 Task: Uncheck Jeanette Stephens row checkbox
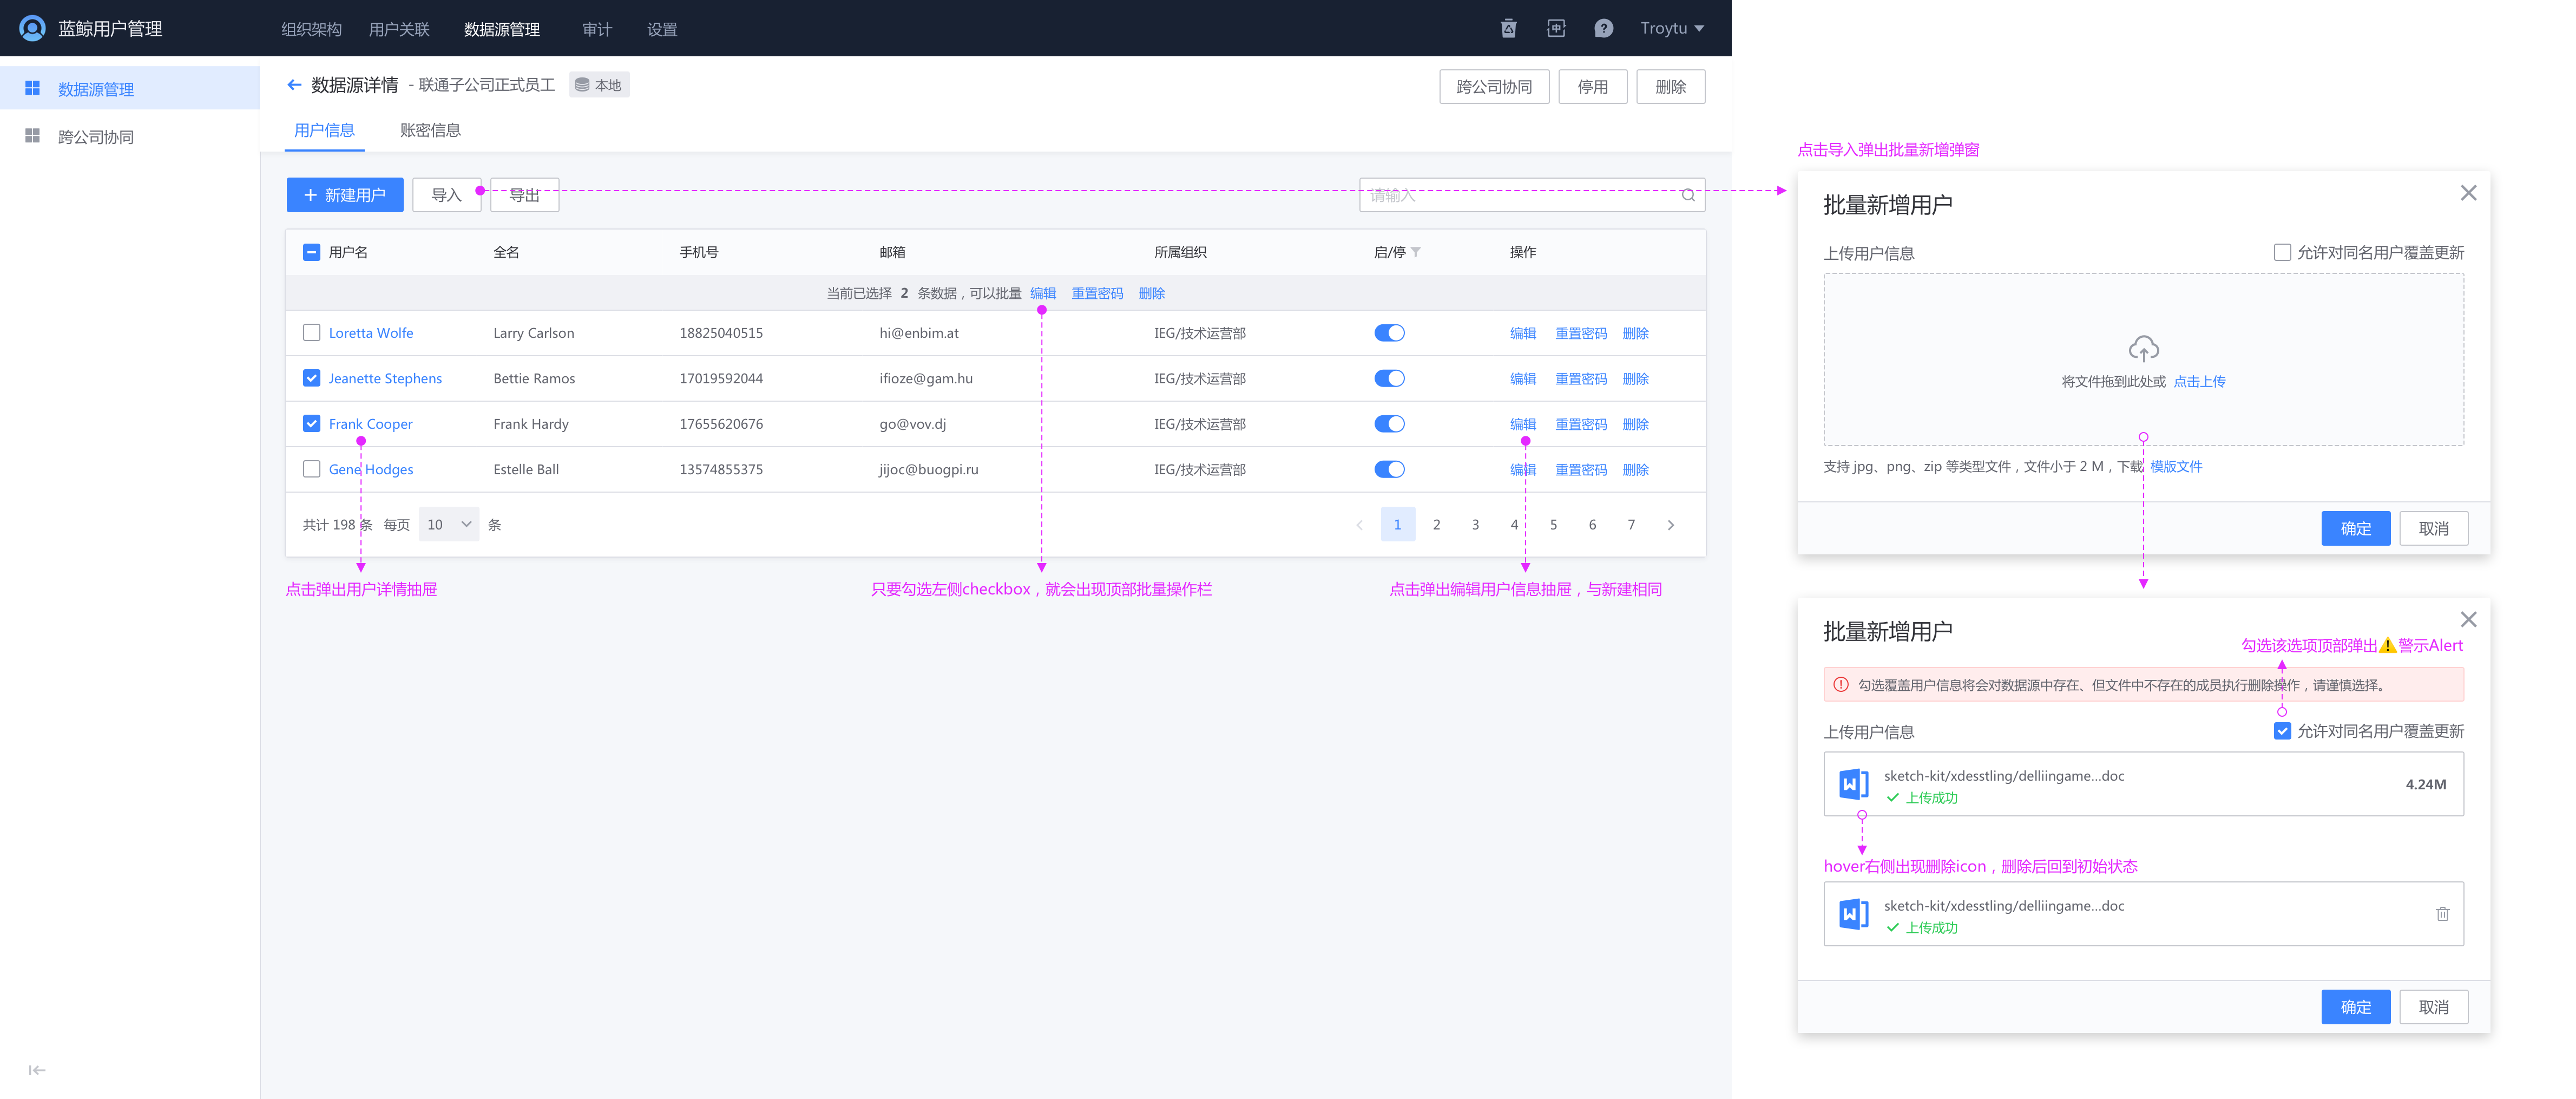tap(311, 378)
